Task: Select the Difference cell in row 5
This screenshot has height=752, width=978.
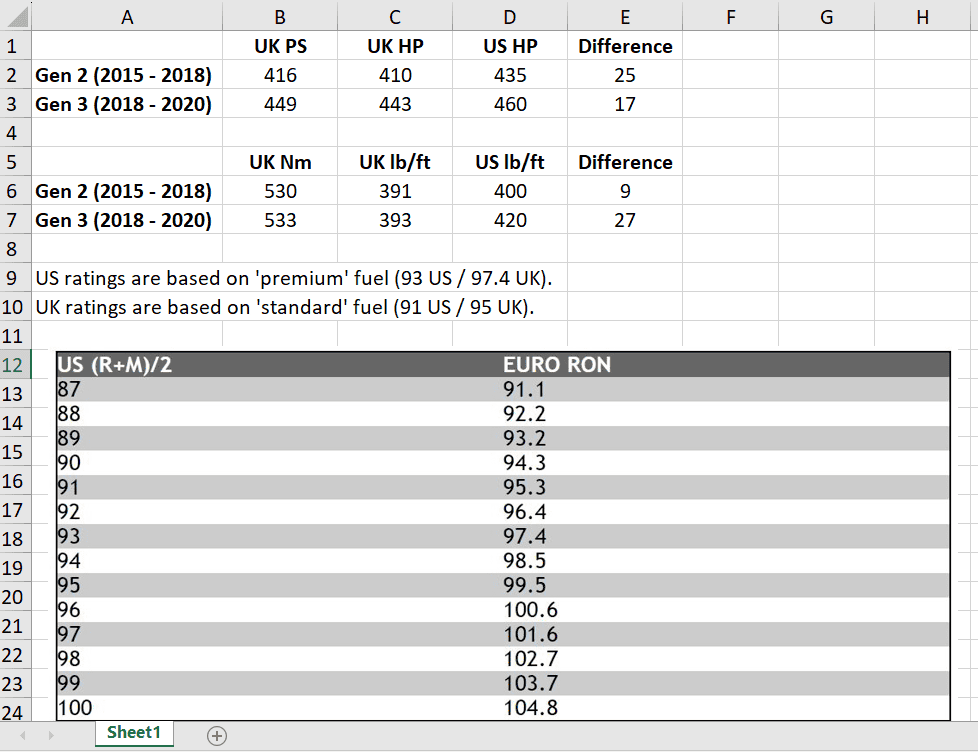Action: click(625, 162)
